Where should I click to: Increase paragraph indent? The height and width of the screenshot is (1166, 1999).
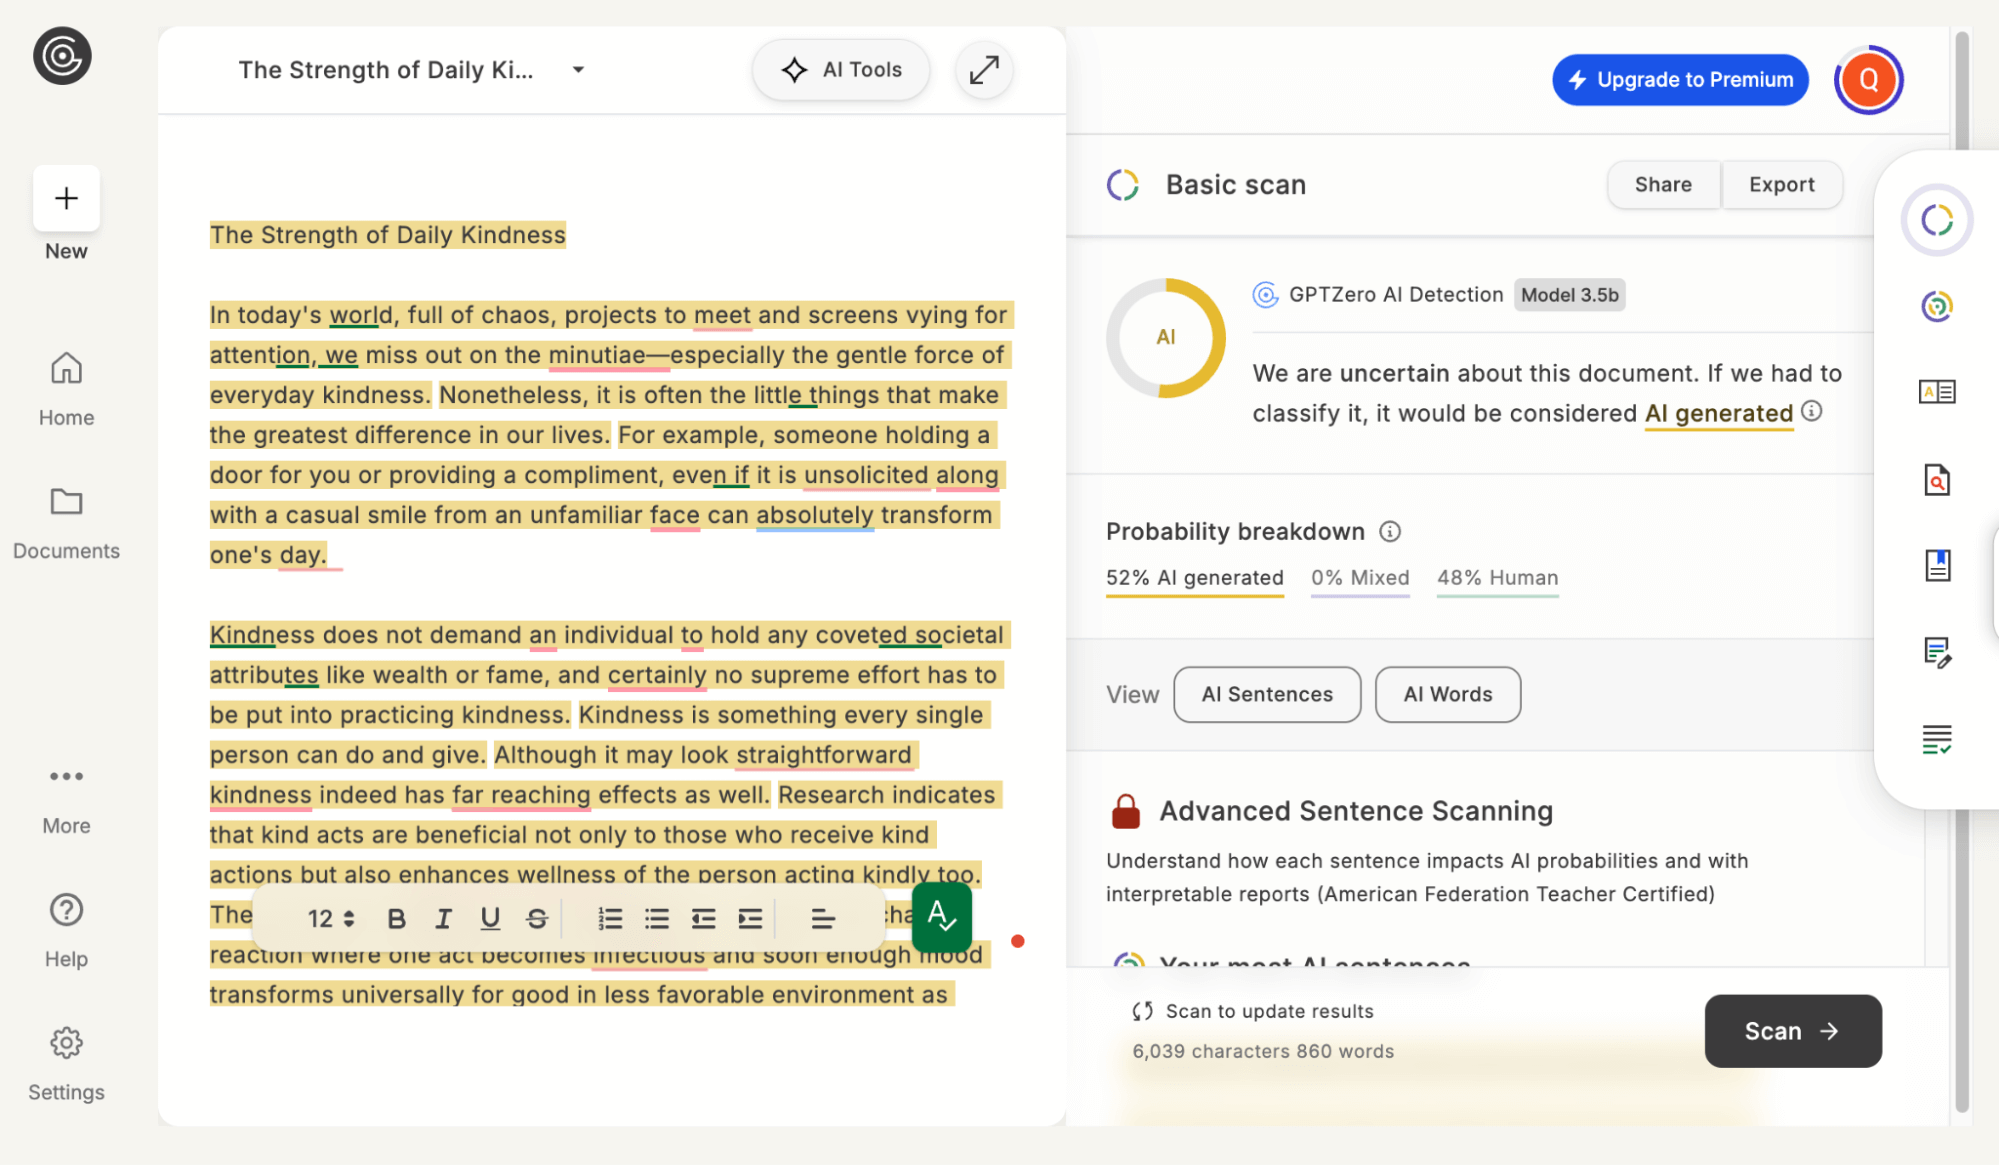pos(750,919)
